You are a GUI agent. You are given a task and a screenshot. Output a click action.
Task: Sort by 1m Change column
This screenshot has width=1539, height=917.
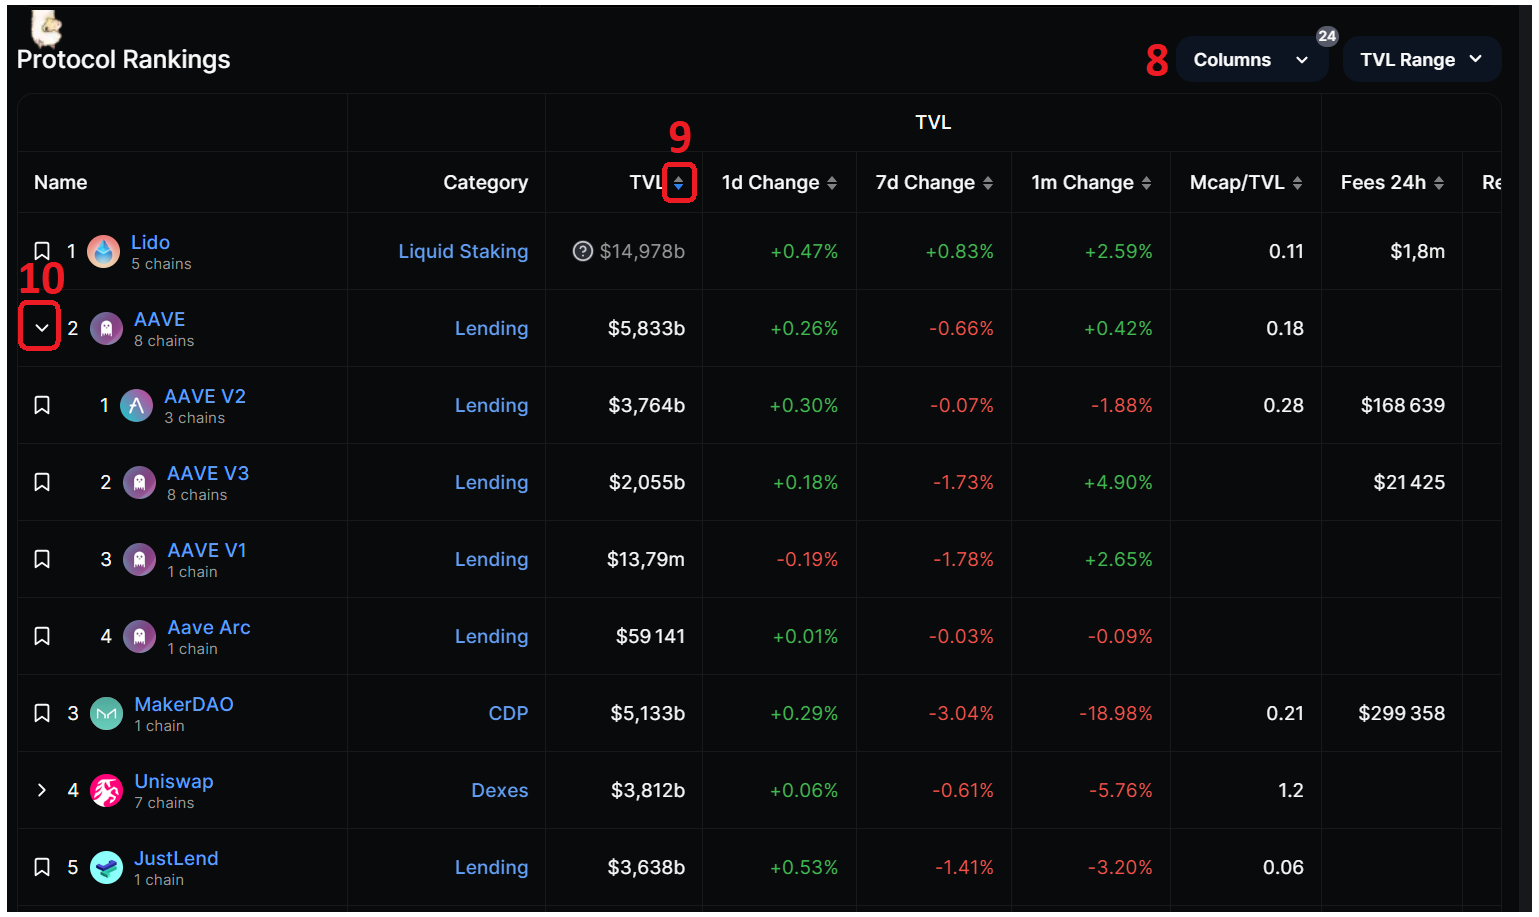coord(1146,183)
